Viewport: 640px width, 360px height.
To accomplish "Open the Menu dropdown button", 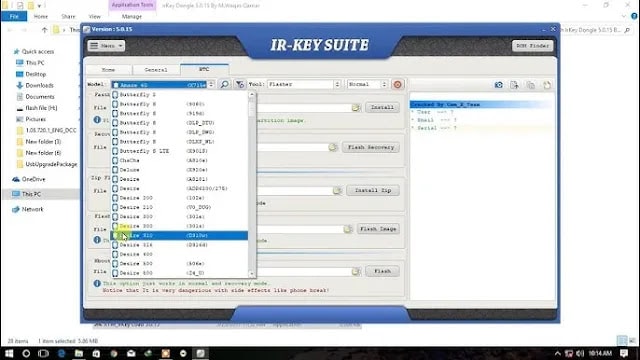I will [106, 46].
